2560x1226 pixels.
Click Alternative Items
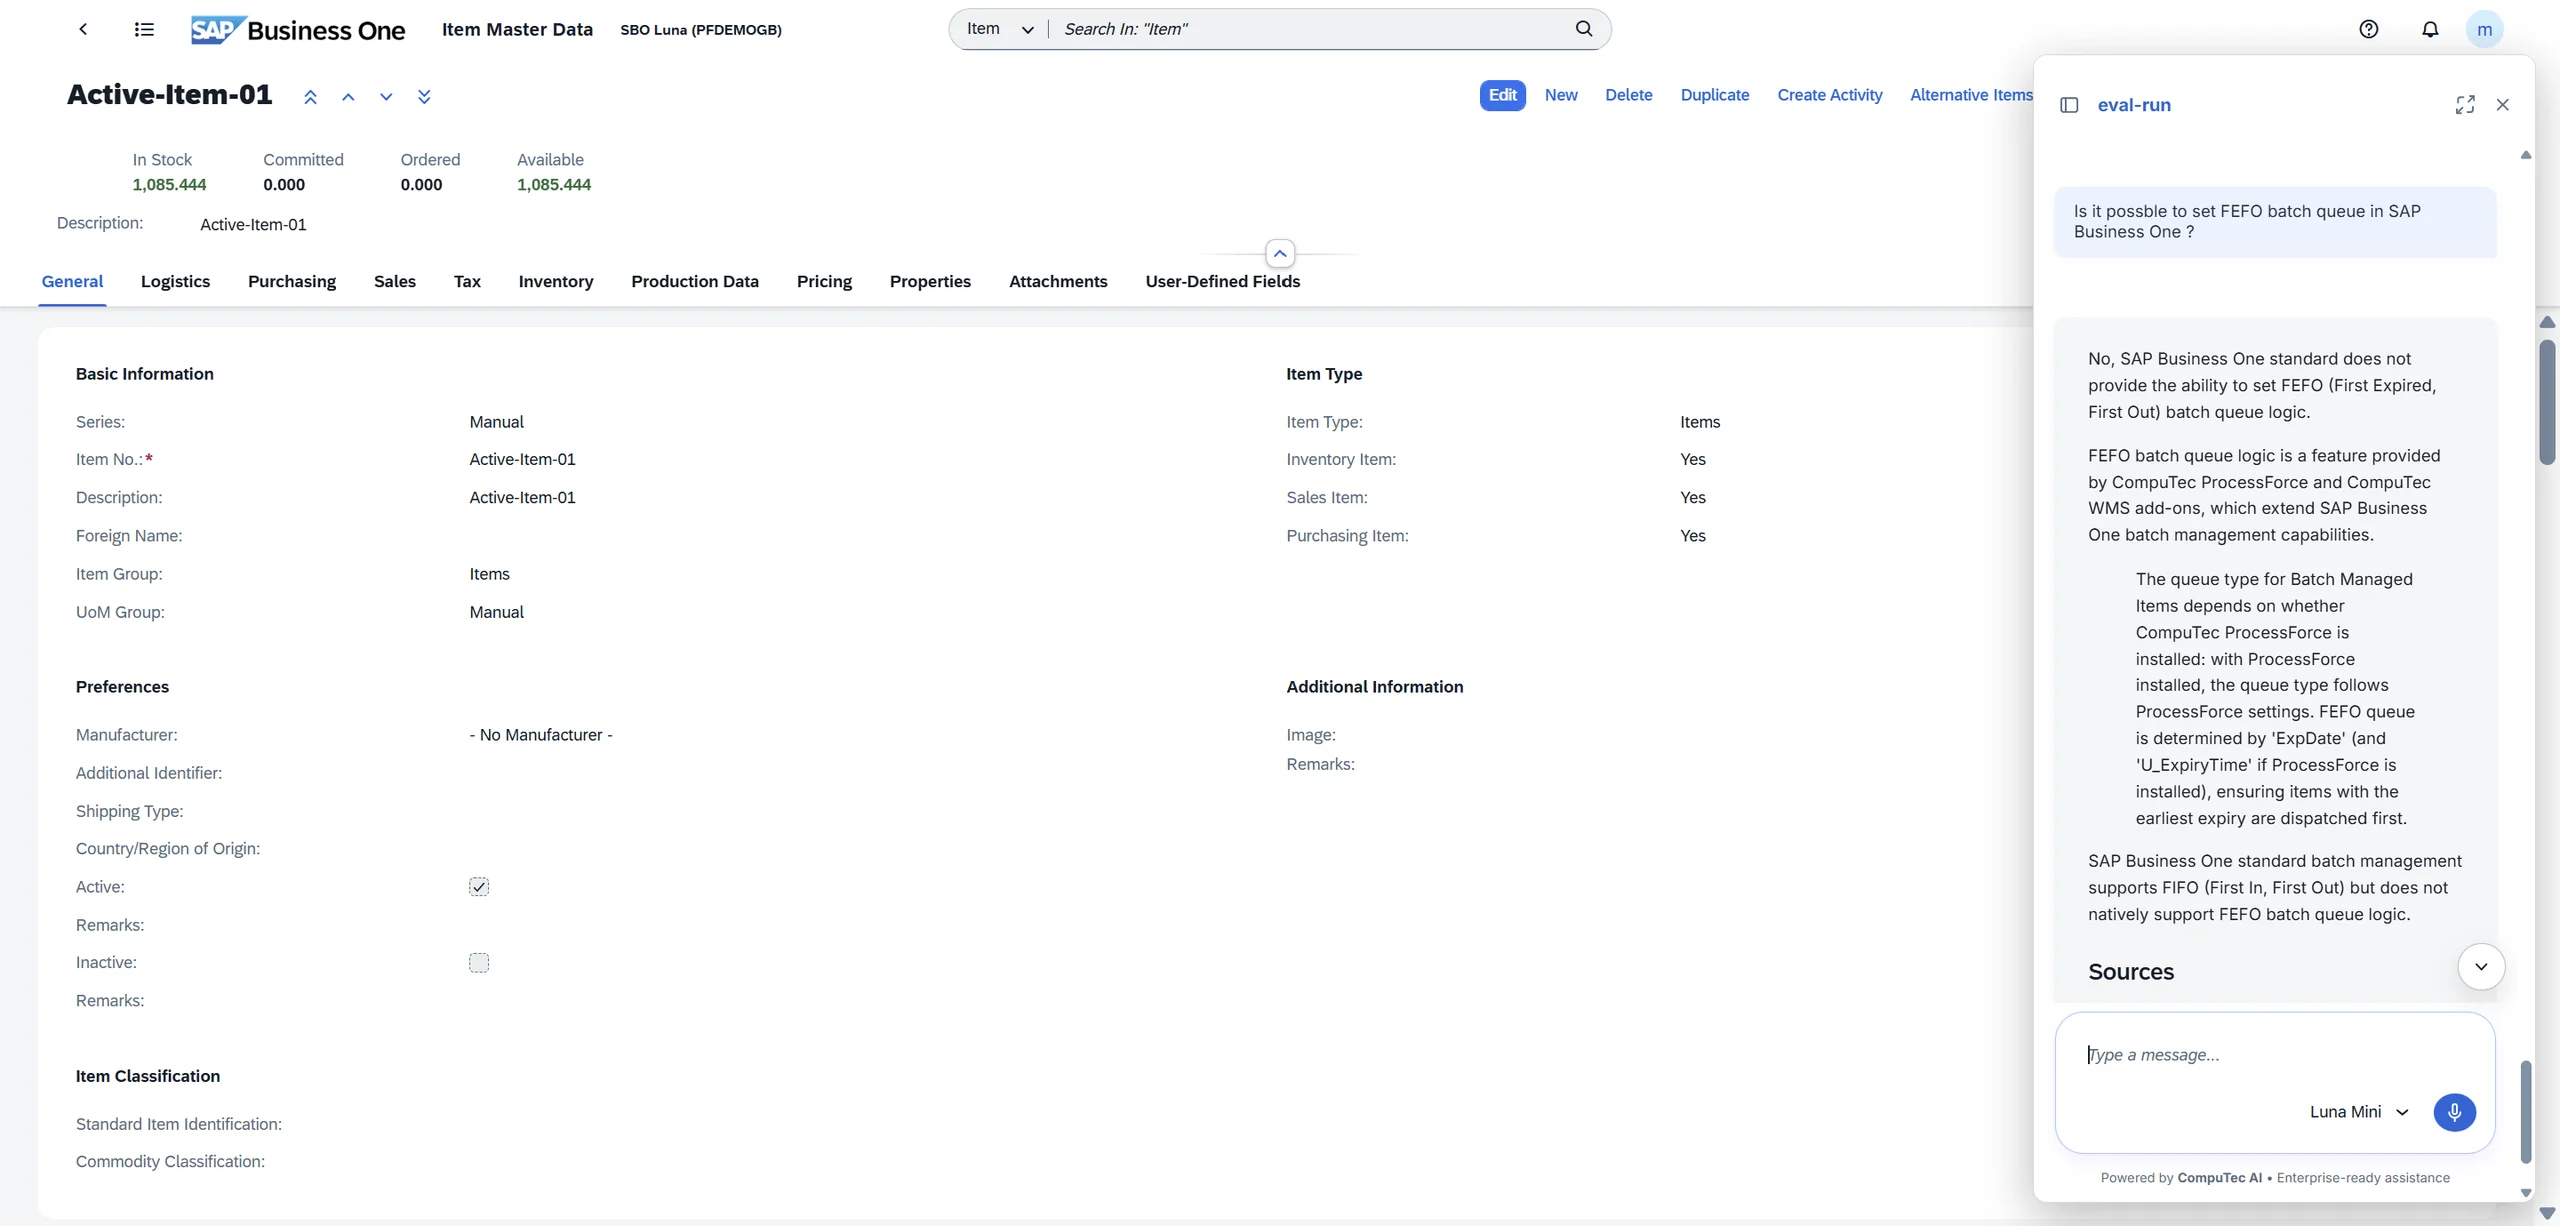tap(1971, 95)
